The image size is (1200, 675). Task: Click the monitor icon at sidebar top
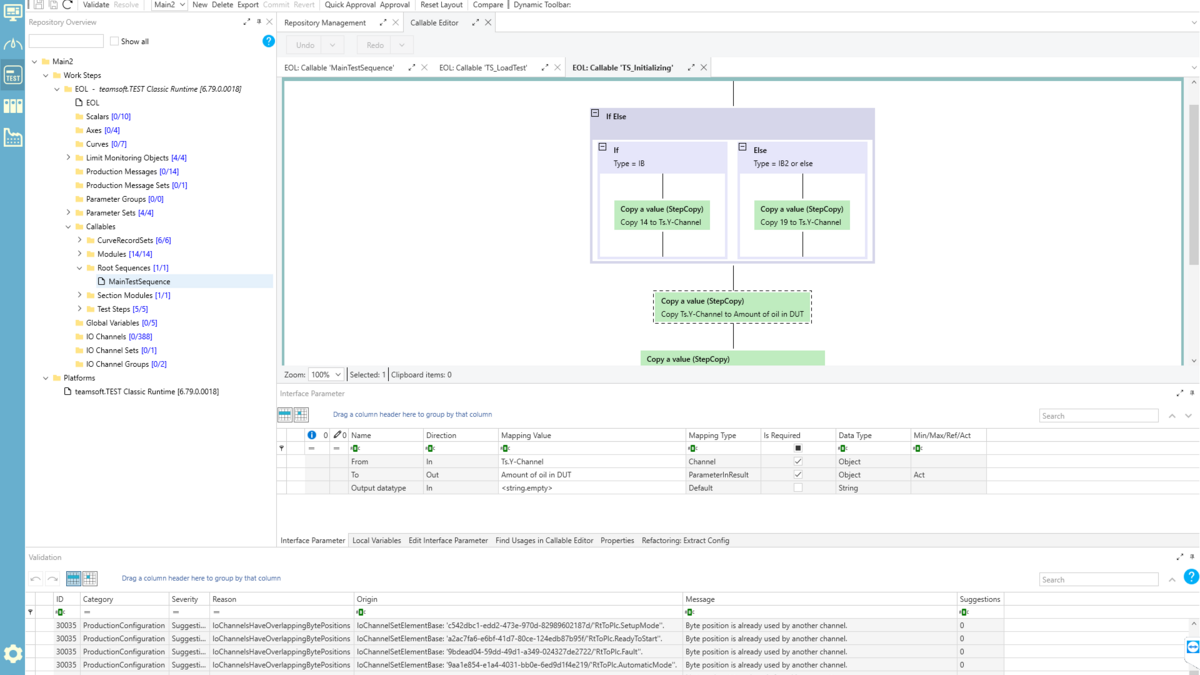click(x=12, y=11)
